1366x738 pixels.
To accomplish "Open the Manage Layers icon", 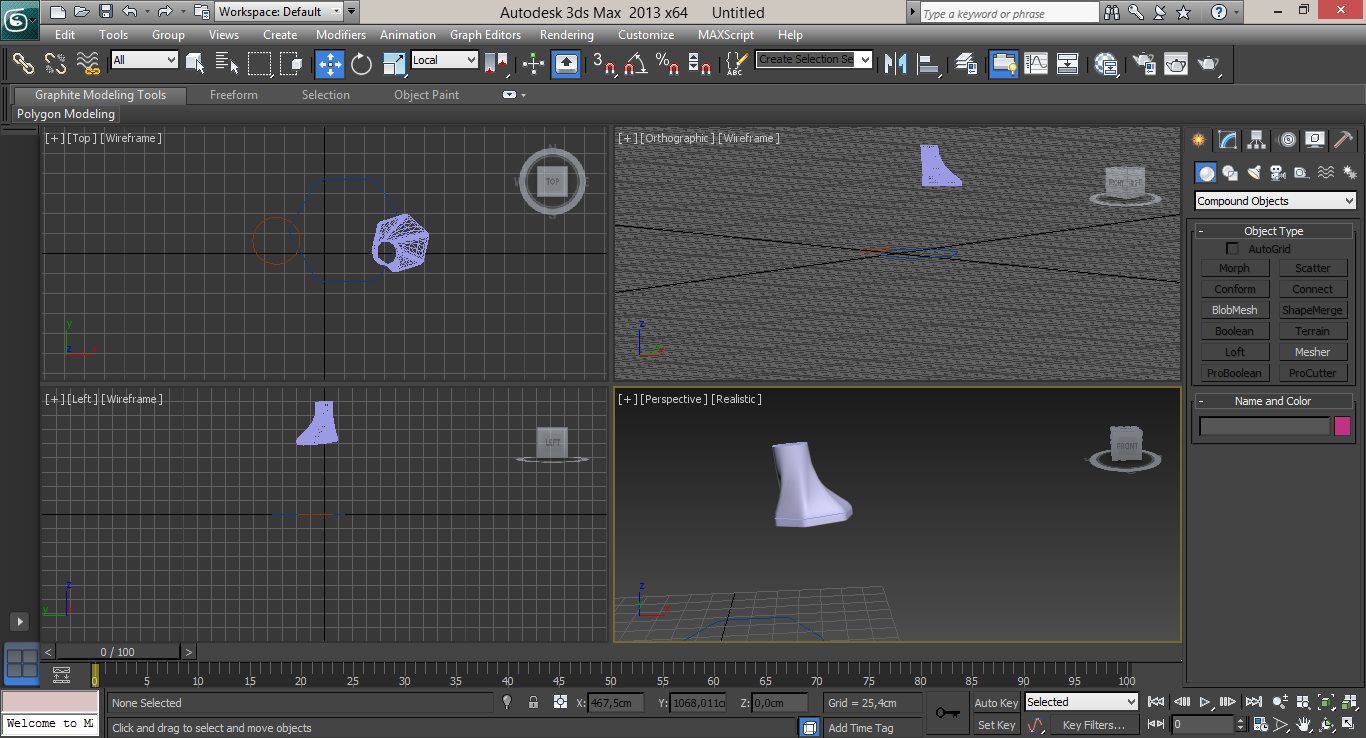I will click(x=966, y=63).
